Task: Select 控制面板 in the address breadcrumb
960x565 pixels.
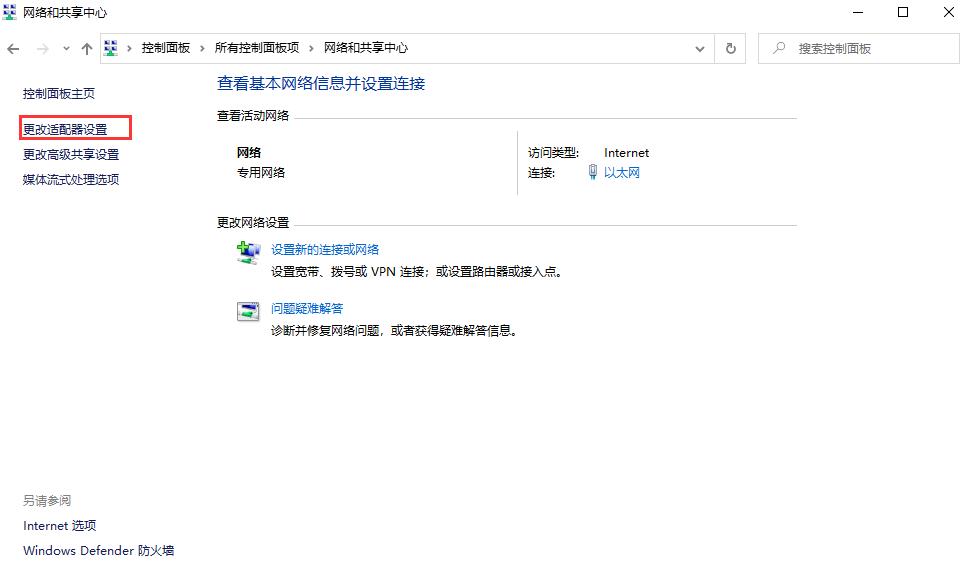Action: click(165, 48)
